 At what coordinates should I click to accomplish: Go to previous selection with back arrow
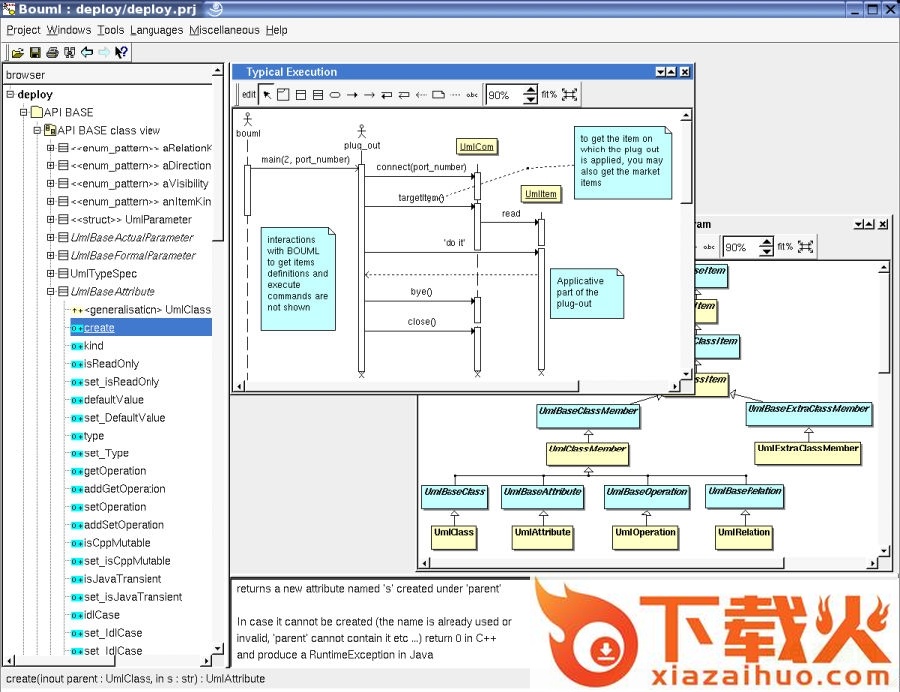tap(87, 53)
